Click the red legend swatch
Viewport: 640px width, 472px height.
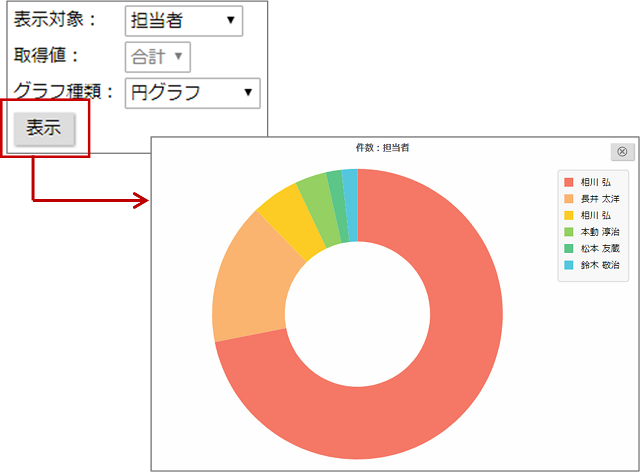tap(569, 182)
